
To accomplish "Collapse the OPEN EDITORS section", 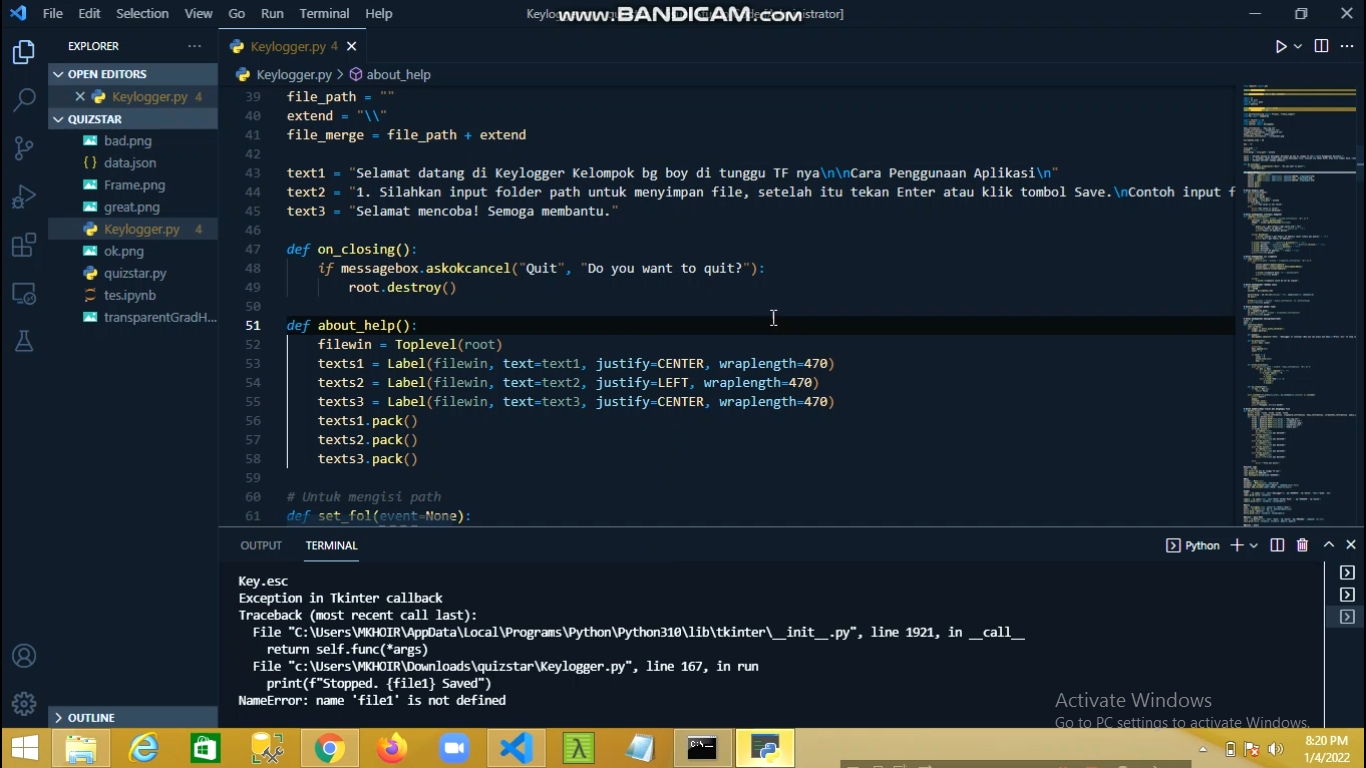I will pos(133,74).
